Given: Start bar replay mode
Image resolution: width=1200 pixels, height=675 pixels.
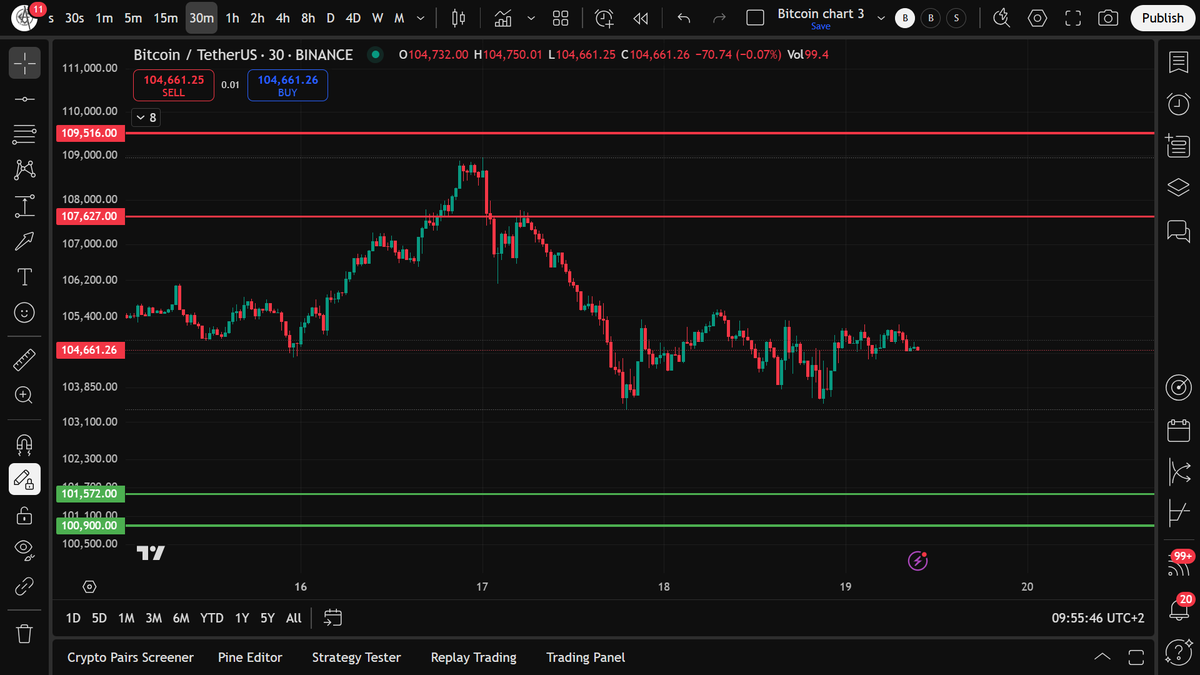Looking at the screenshot, I should click(x=641, y=18).
